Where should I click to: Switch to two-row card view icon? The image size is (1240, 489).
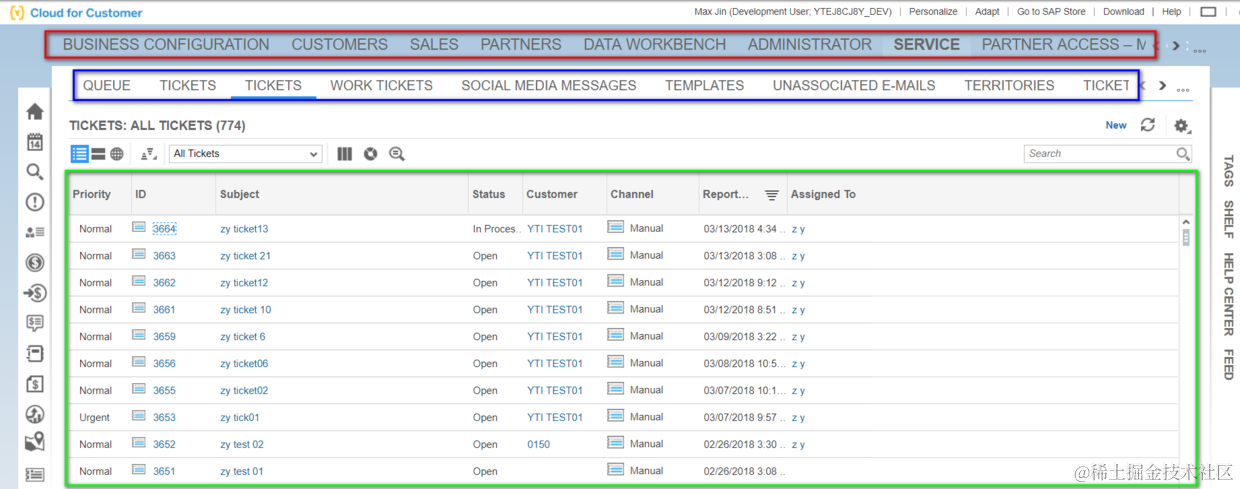(x=98, y=154)
